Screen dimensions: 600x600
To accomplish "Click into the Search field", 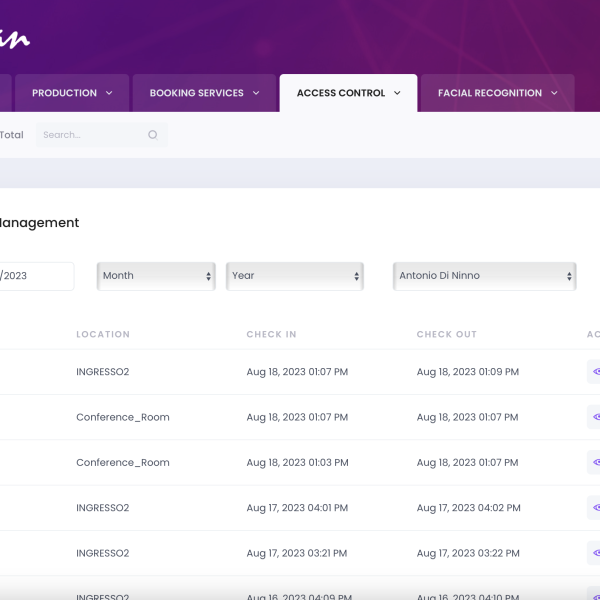I will tap(101, 135).
